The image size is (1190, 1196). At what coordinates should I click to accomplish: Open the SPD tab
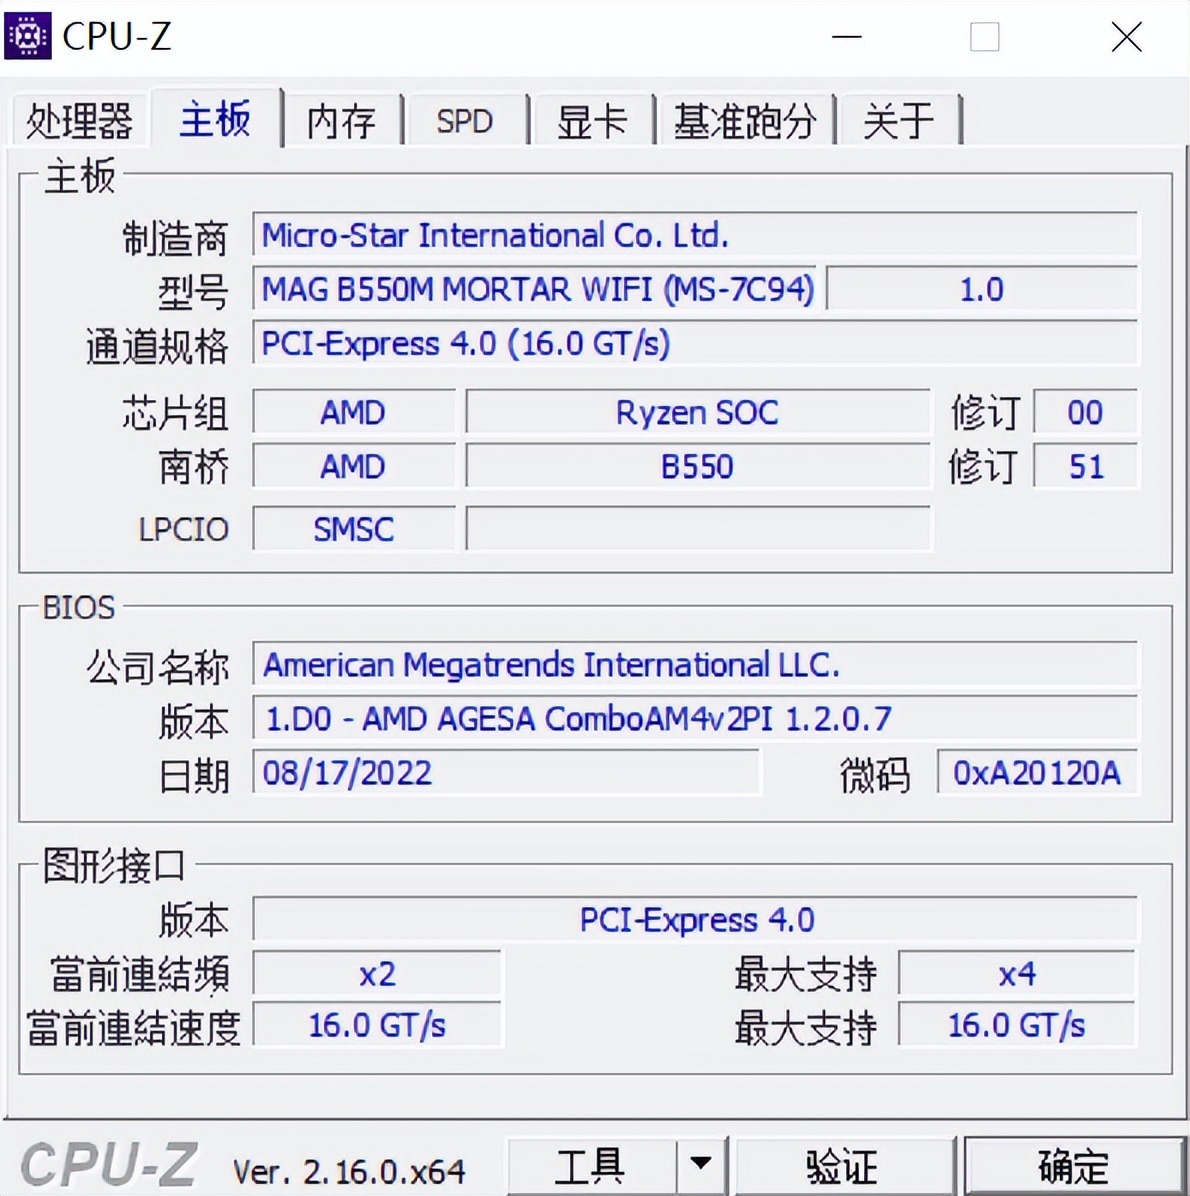pos(464,122)
